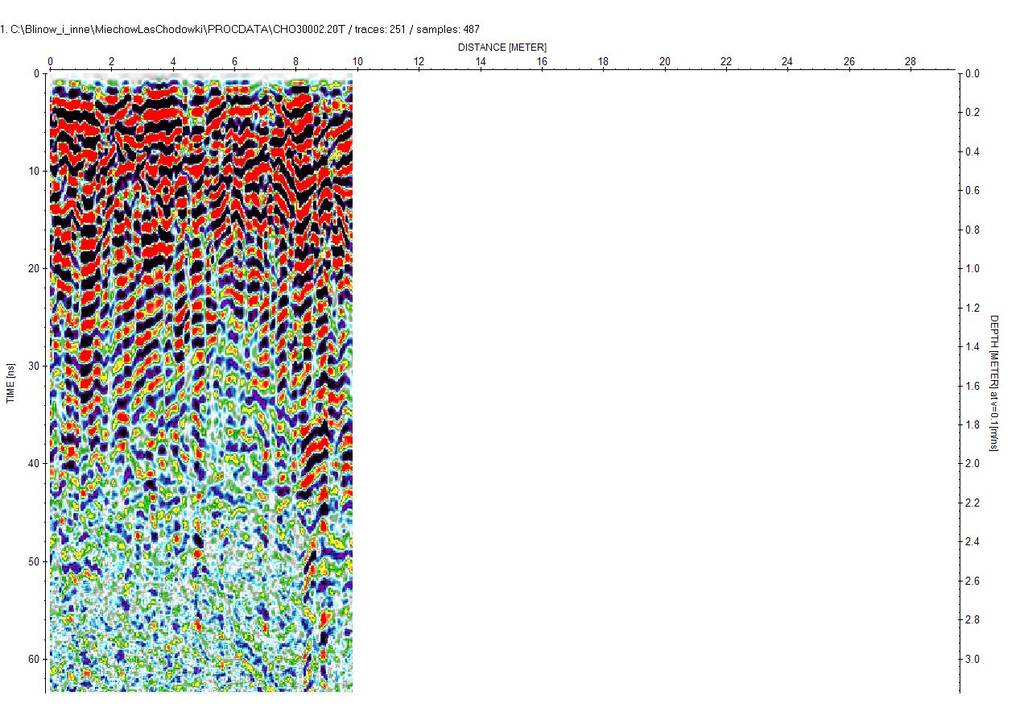This screenshot has width=1024, height=712.
Task: Click the DEPTH [METER] axis label on right
Action: coord(994,383)
